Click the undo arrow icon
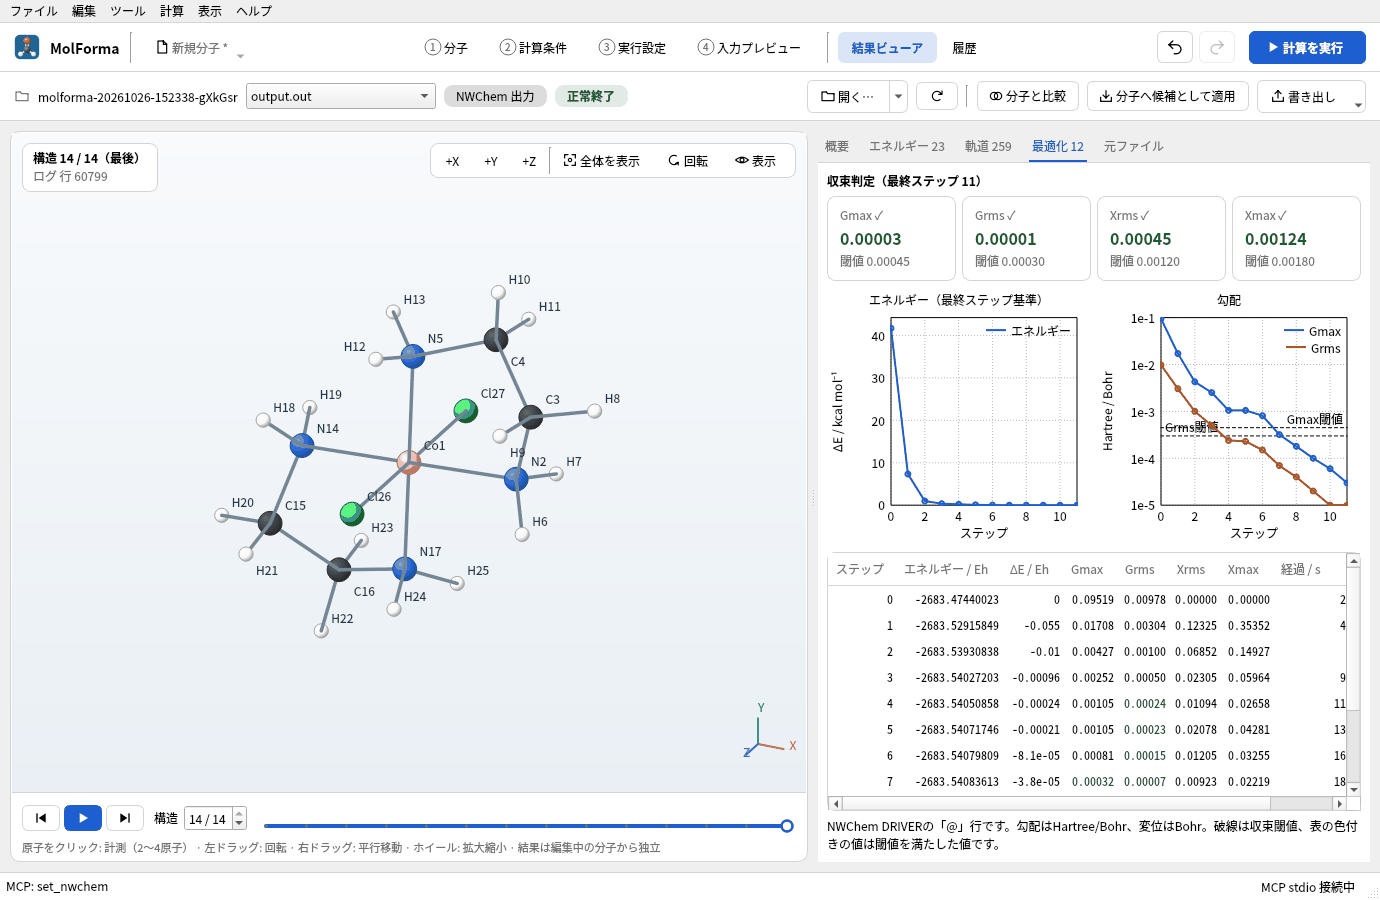This screenshot has width=1380, height=900. [x=1175, y=47]
